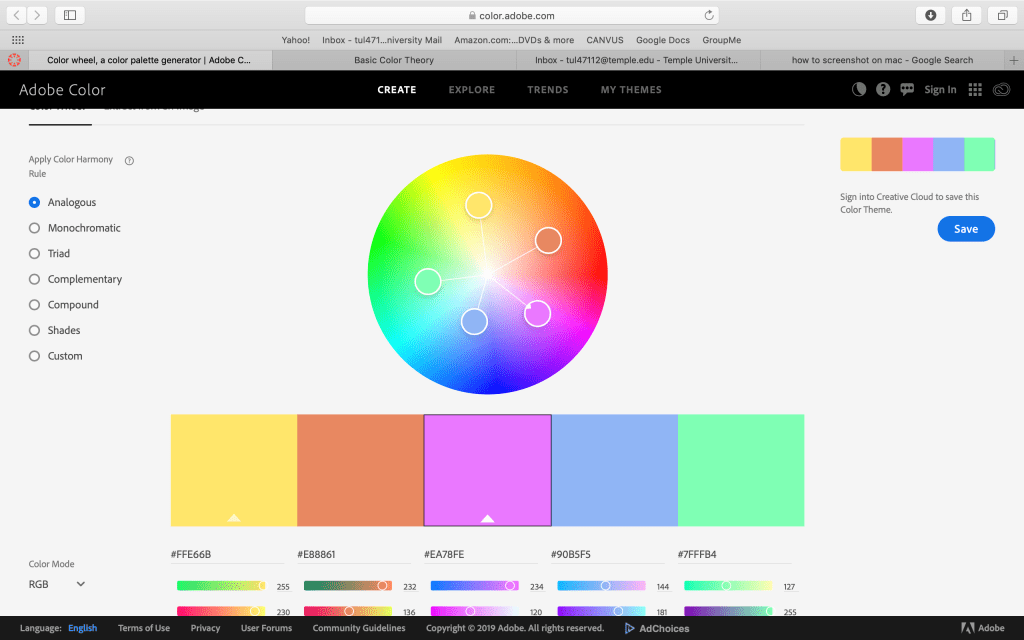The width and height of the screenshot is (1024, 640).
Task: Open the help question mark icon
Action: tap(883, 89)
